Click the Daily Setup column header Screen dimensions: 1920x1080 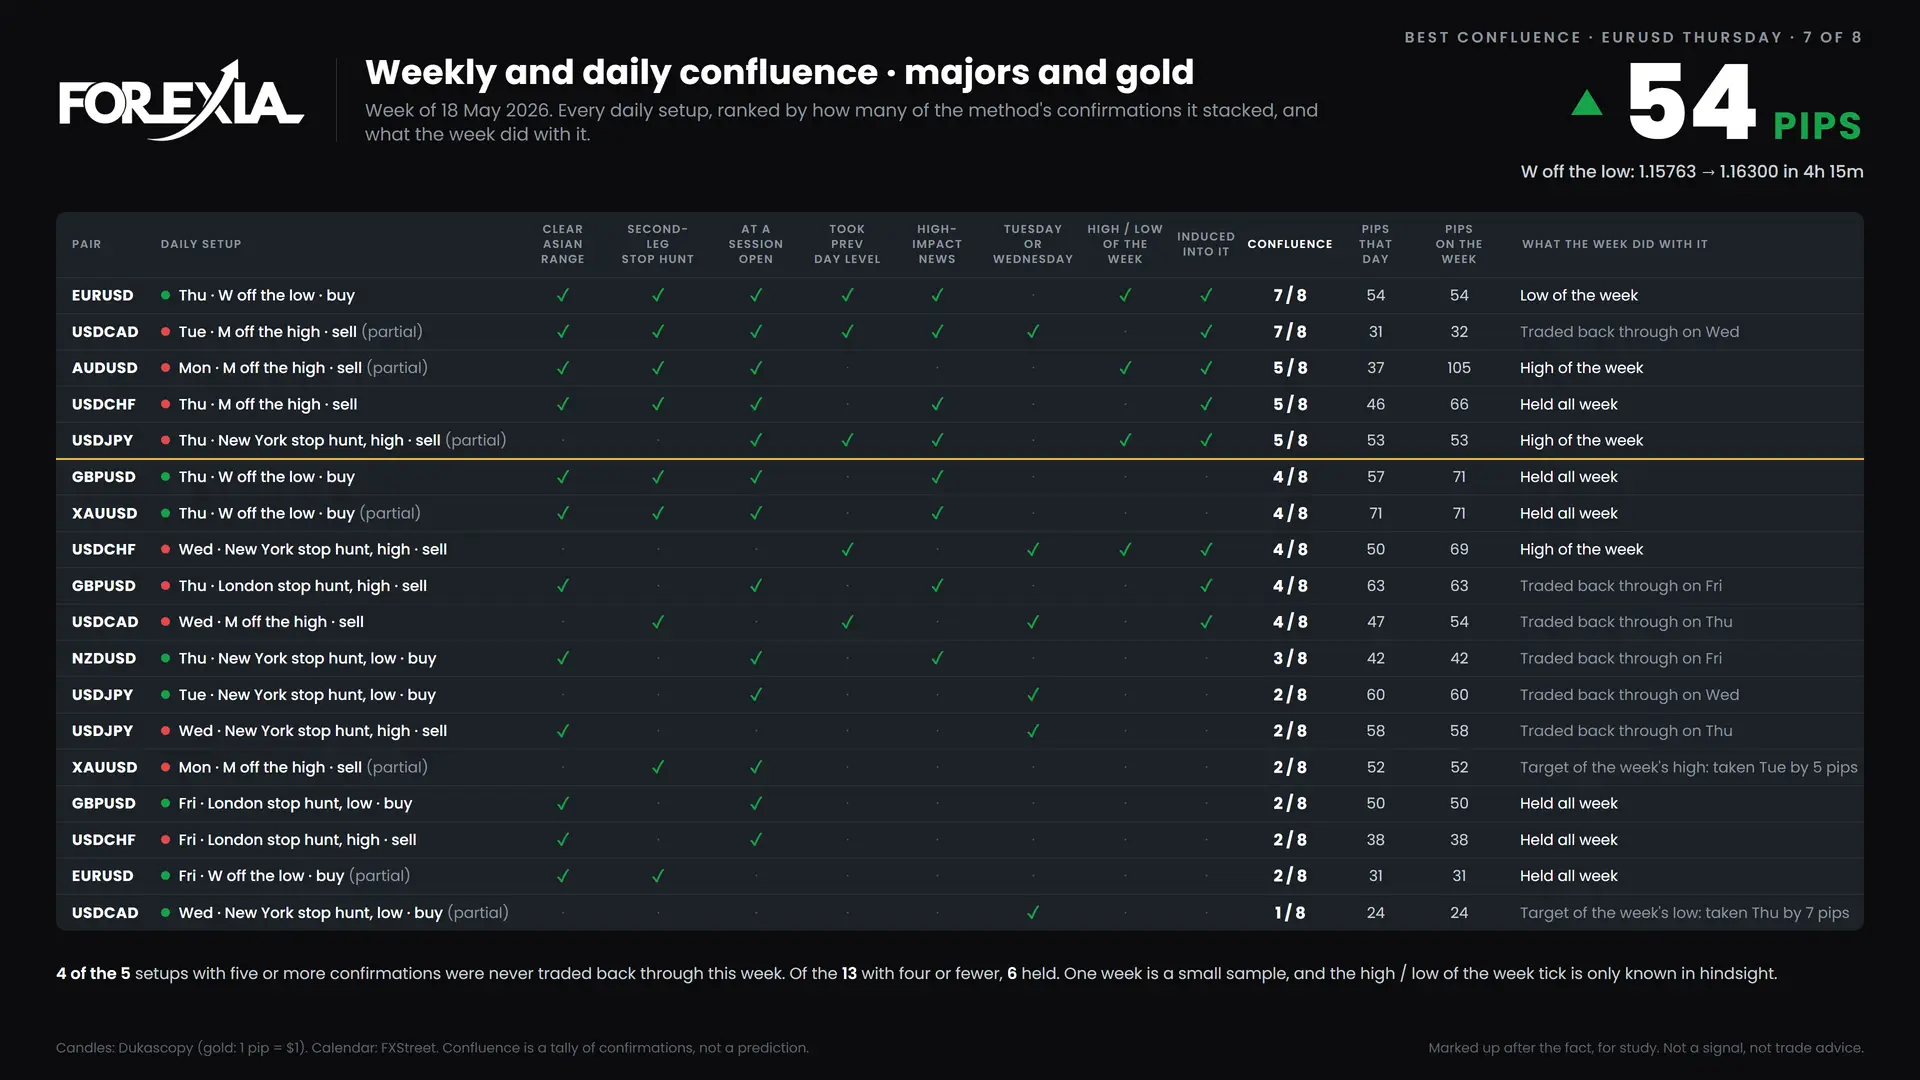[x=201, y=244]
